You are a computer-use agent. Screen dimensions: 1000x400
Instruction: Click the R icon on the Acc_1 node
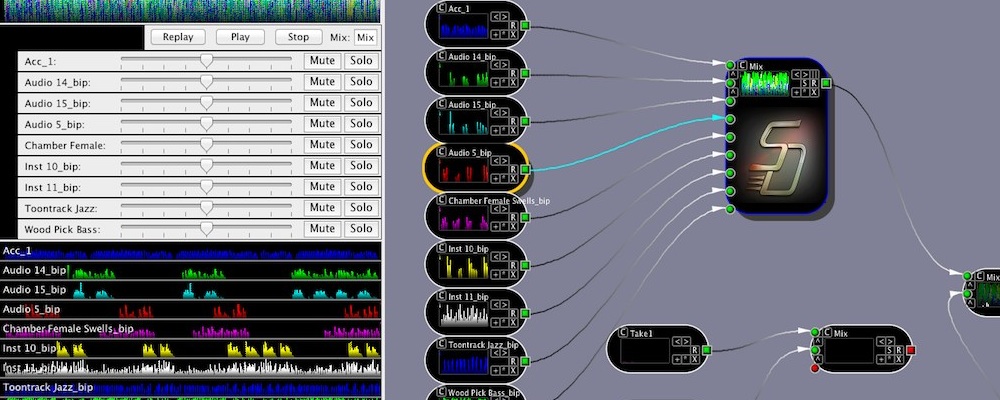coord(513,26)
